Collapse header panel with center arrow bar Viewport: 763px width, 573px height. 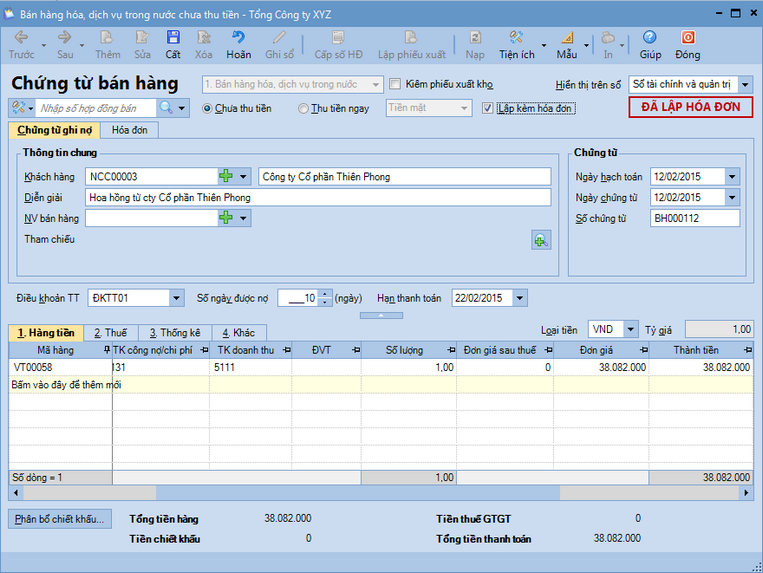pyautogui.click(x=381, y=316)
